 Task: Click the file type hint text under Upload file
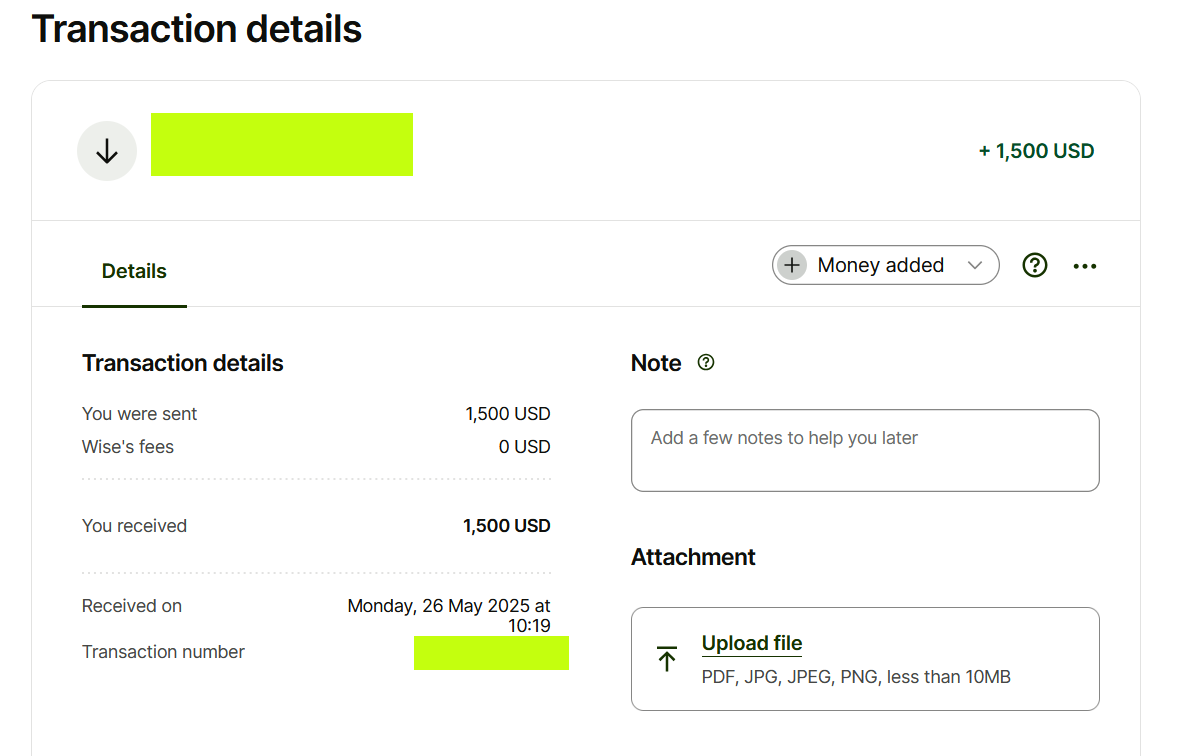[856, 677]
